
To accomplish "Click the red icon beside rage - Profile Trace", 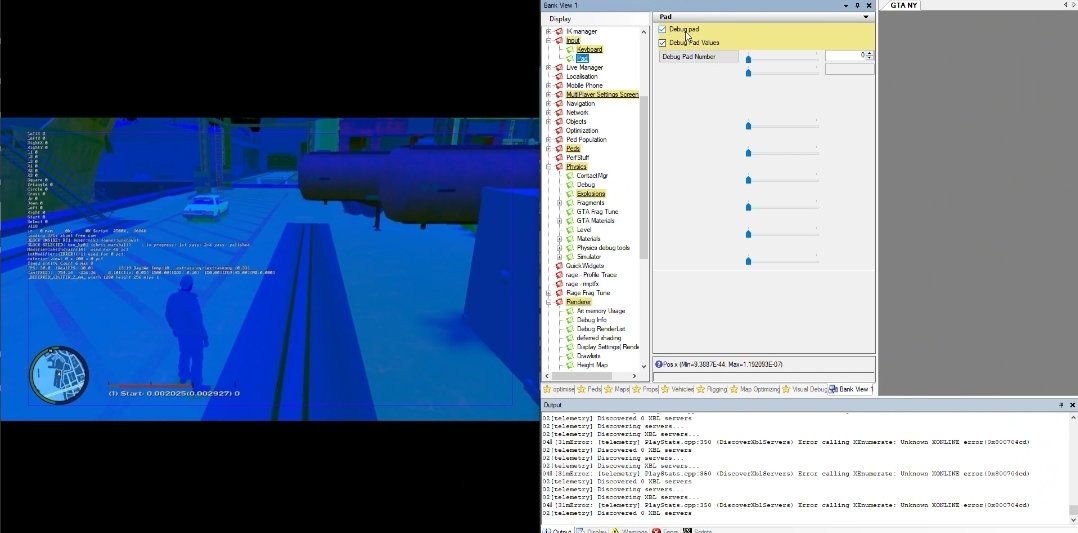I will click(559, 274).
